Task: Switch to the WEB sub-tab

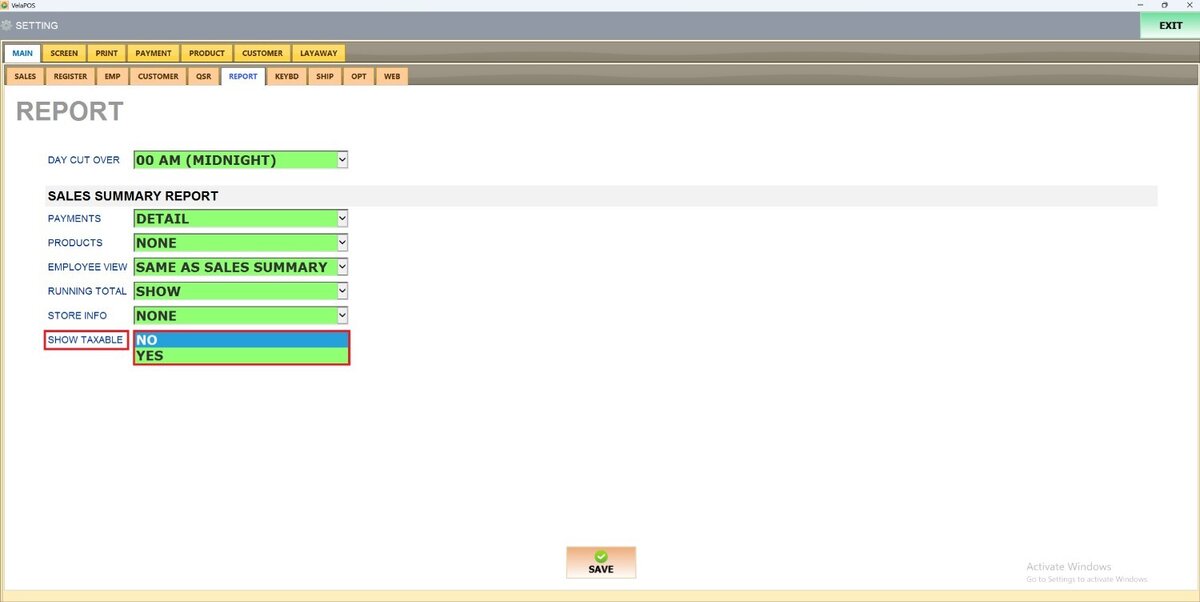Action: 392,76
